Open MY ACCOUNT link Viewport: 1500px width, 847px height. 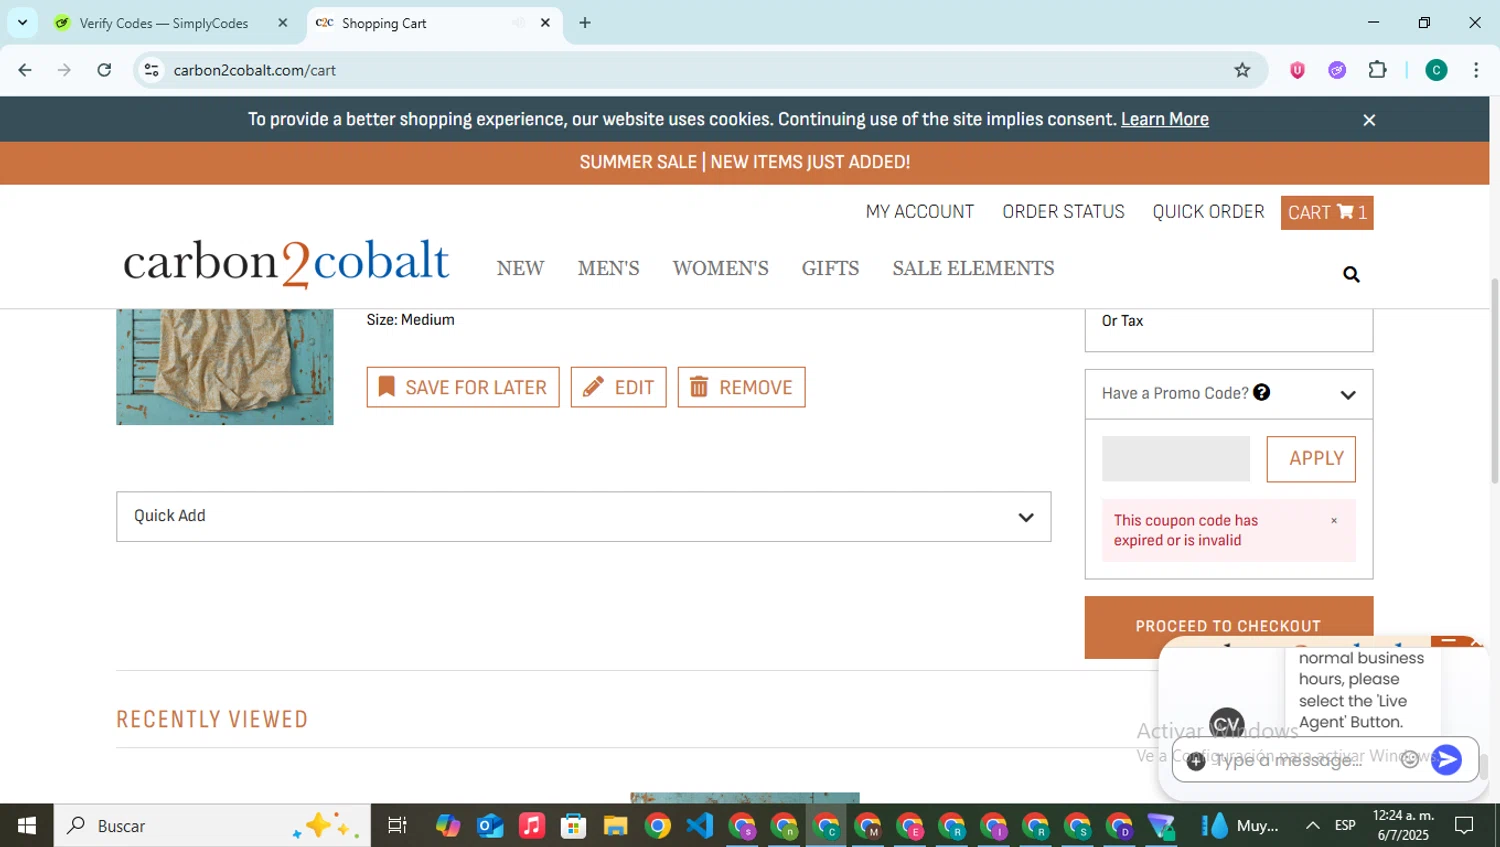920,212
